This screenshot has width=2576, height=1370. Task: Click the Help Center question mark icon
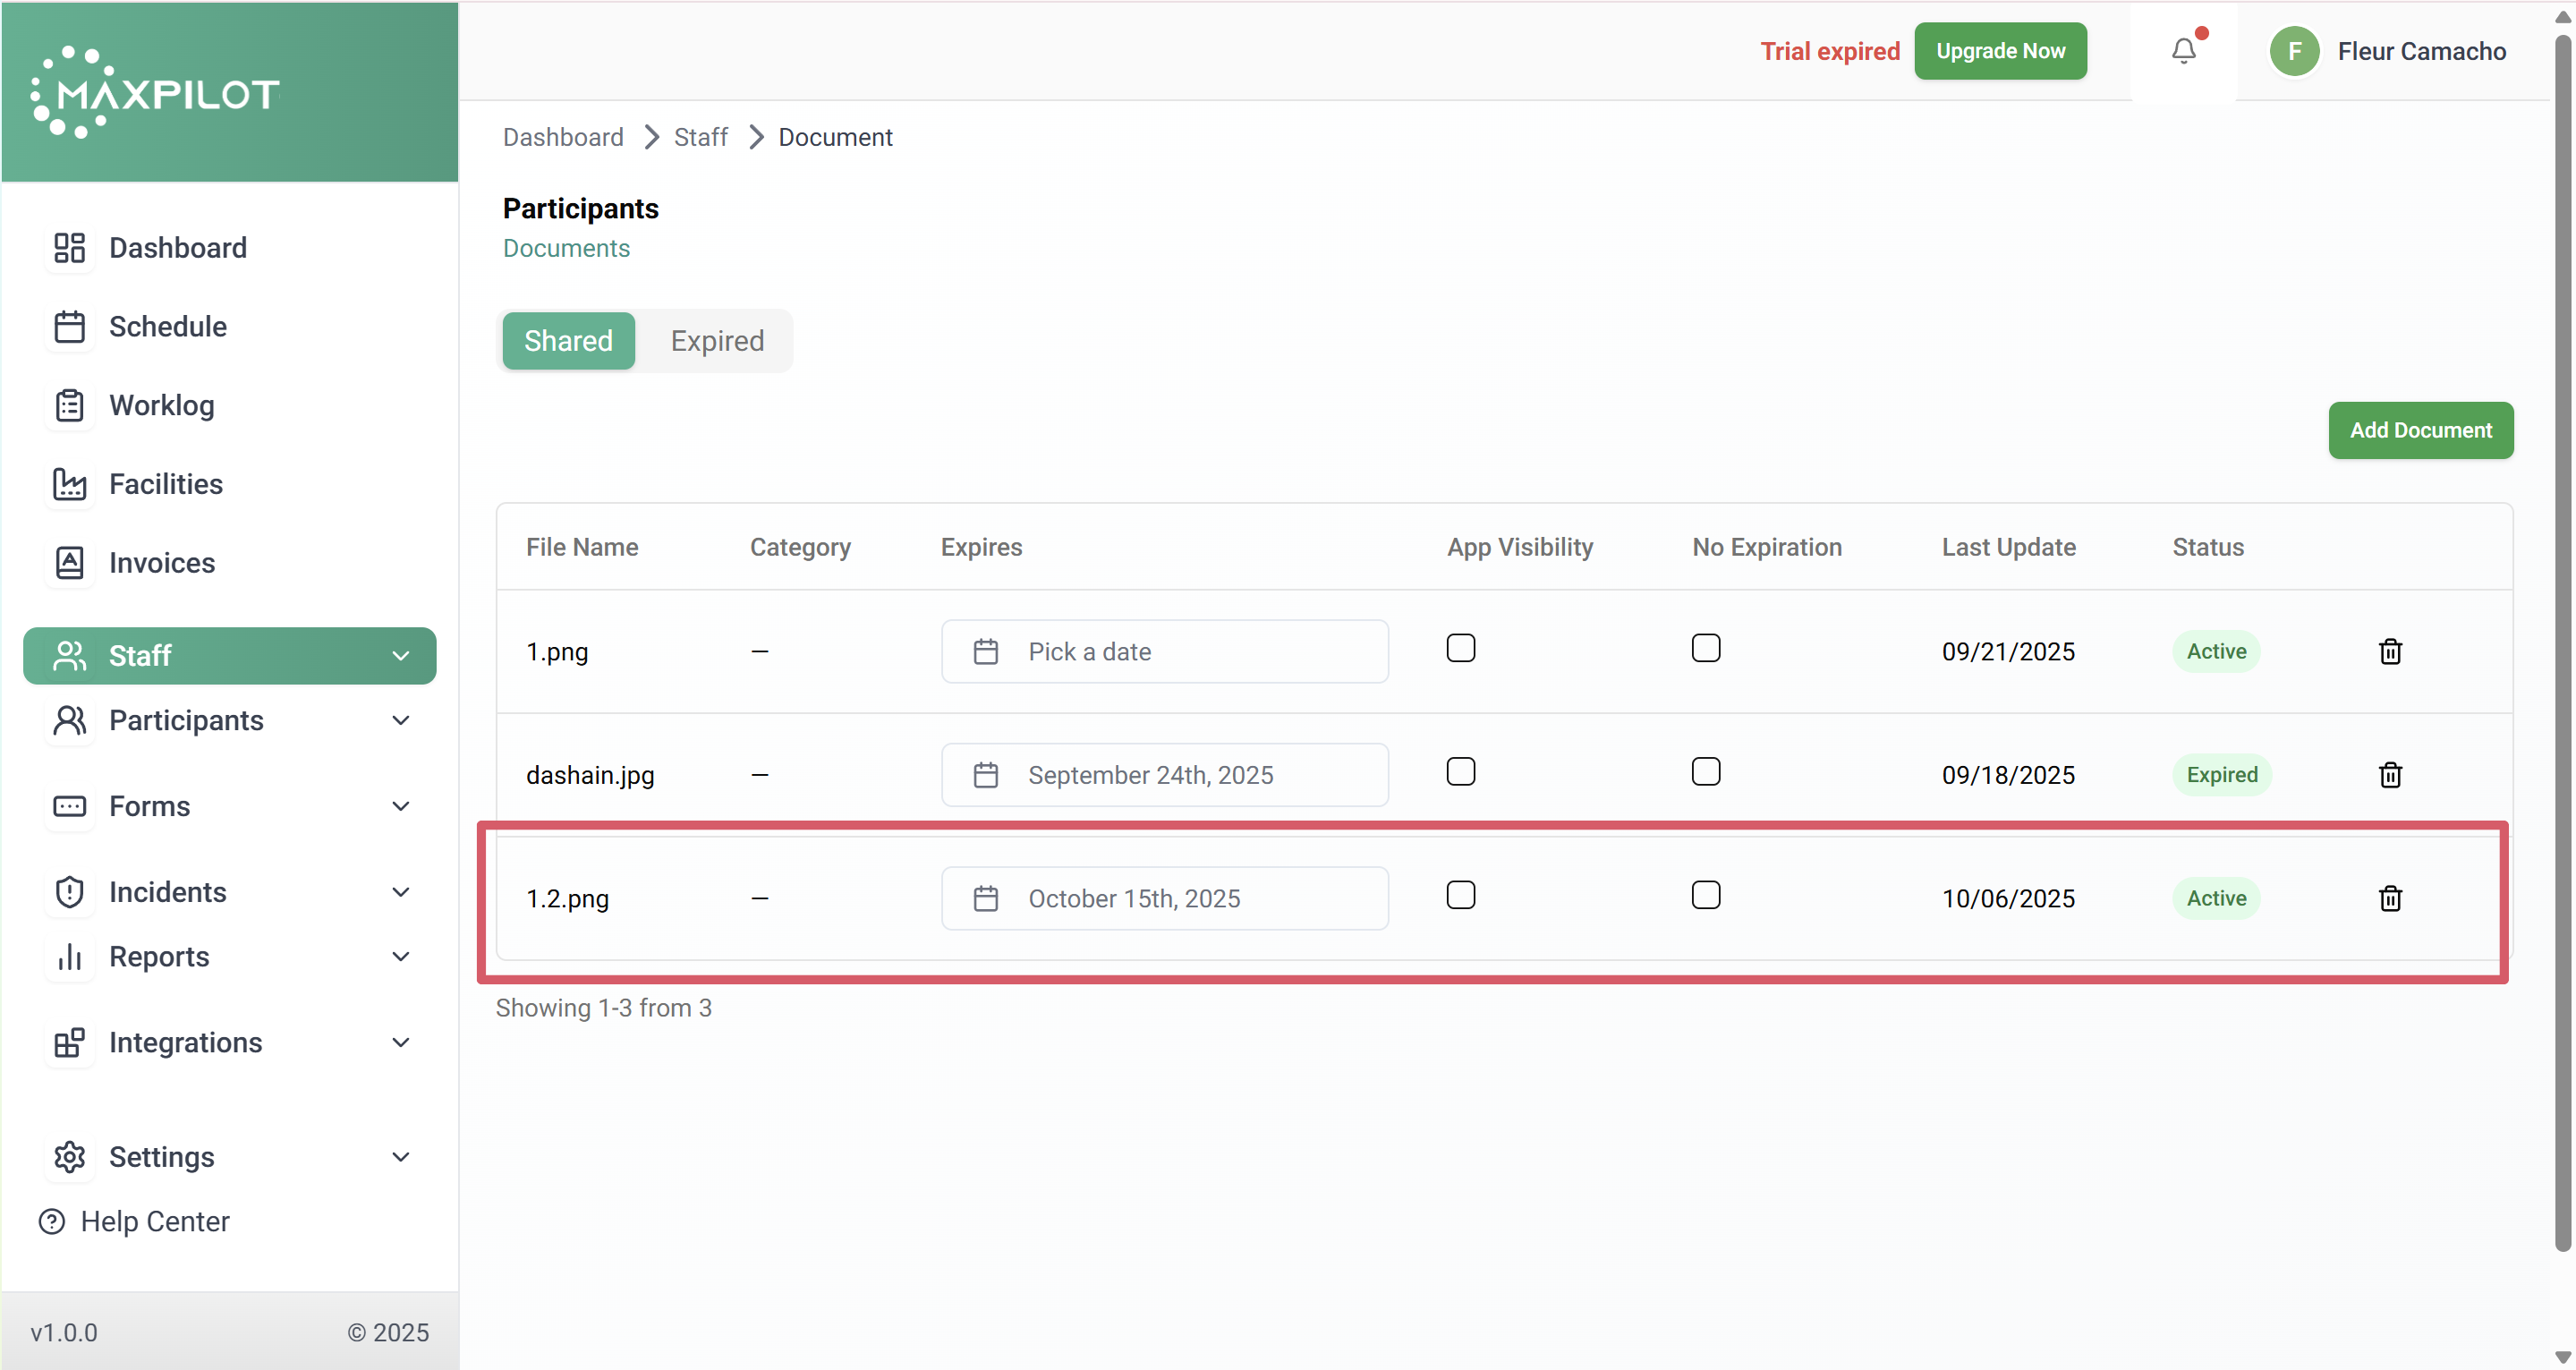coord(52,1221)
